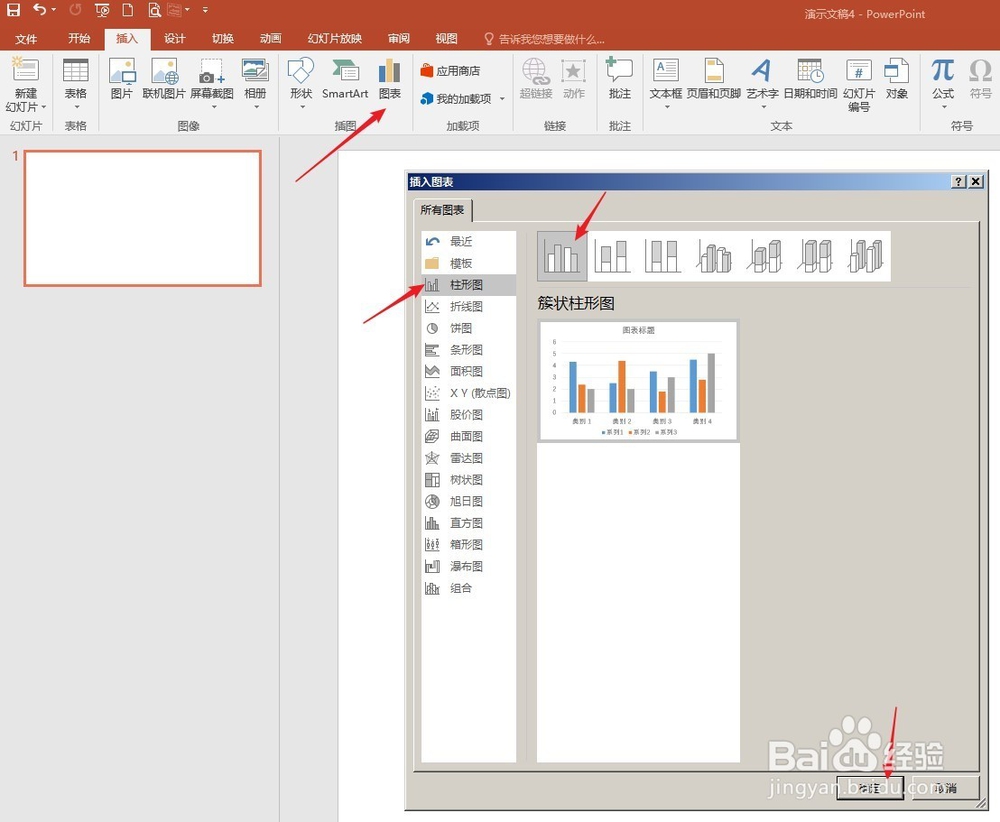Image resolution: width=1000 pixels, height=822 pixels.
Task: Select 100% stacked column subtype icon
Action: 661,256
